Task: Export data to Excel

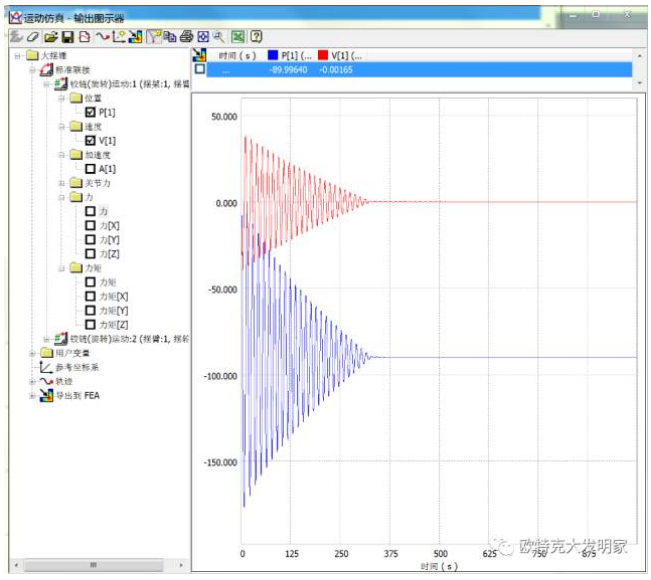Action: tap(238, 37)
